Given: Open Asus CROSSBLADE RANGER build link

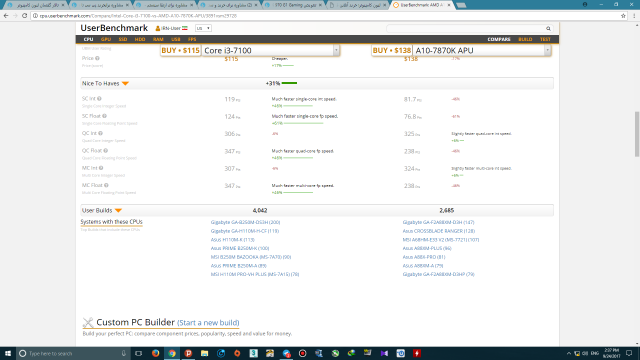Looking at the screenshot, I should [439, 231].
